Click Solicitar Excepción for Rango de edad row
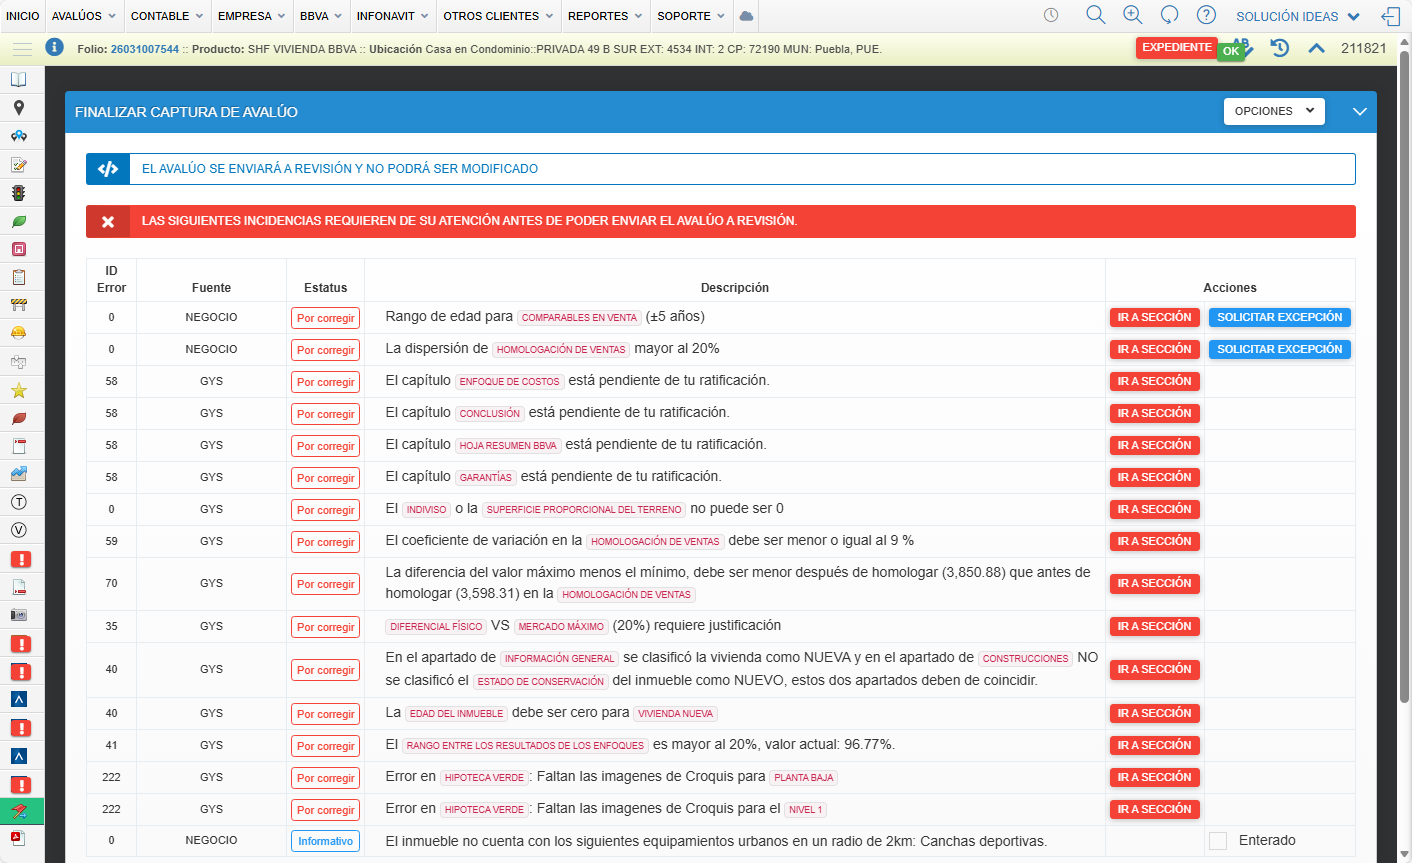 (1279, 317)
